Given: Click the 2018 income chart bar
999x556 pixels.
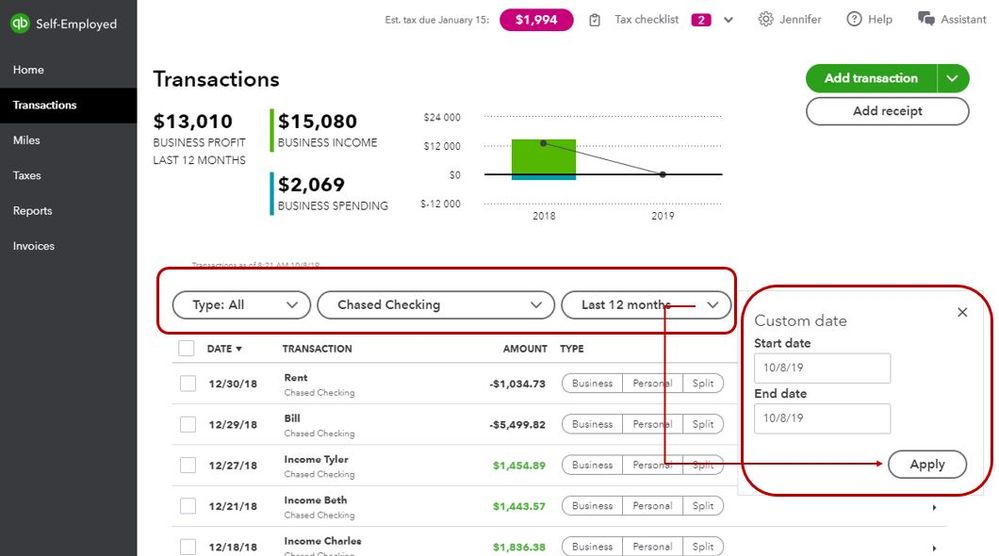Looking at the screenshot, I should 543,156.
